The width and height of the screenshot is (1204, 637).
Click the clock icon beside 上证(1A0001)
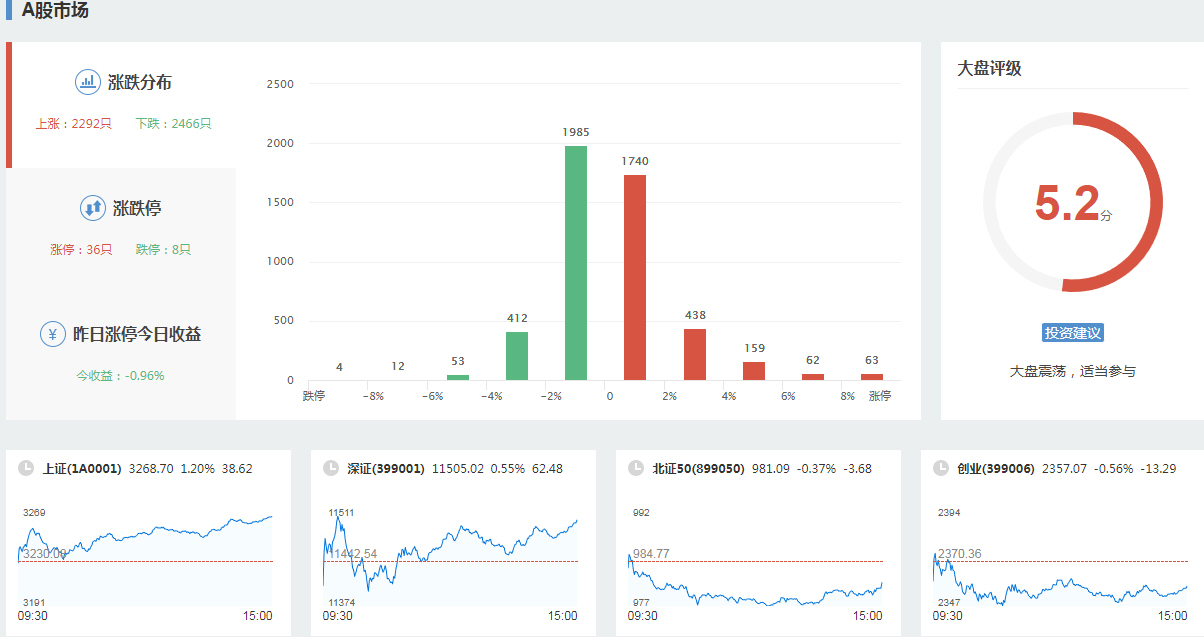pyautogui.click(x=26, y=468)
